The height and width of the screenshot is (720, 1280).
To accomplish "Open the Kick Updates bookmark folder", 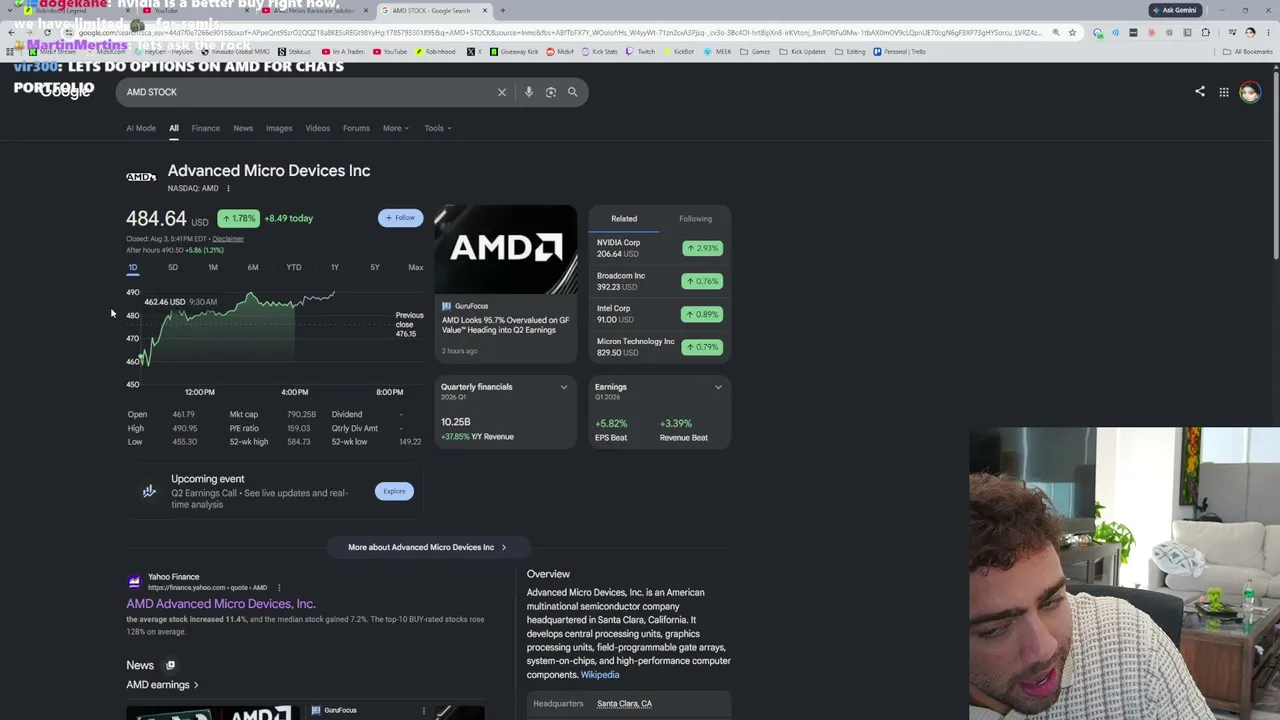I will (803, 51).
